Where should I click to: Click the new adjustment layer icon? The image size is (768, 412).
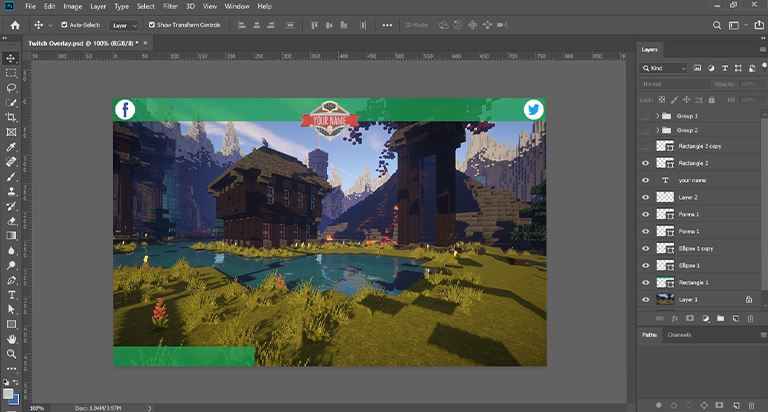click(x=705, y=319)
